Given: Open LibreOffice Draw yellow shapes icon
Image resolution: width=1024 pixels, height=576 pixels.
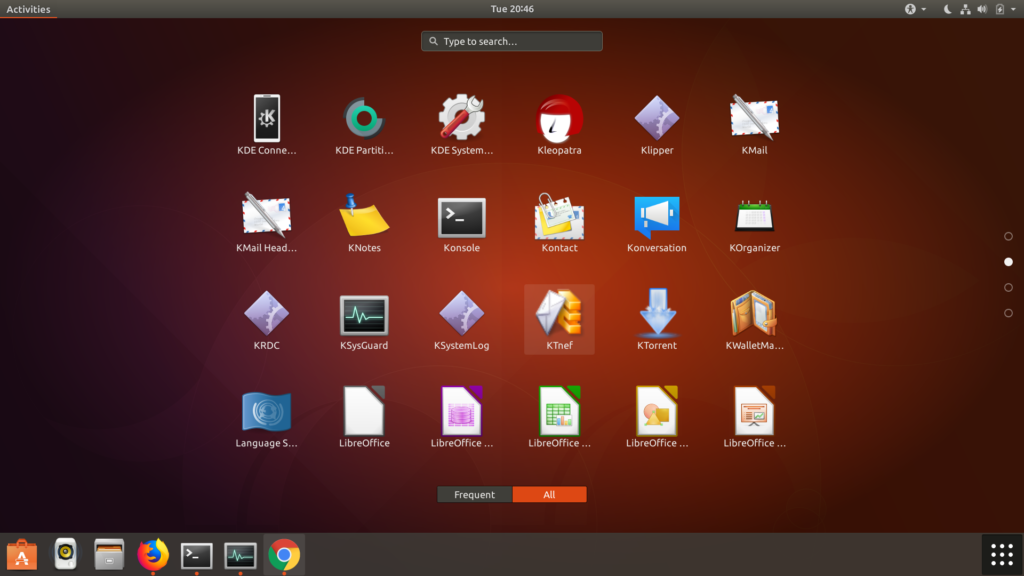Looking at the screenshot, I should [x=657, y=417].
